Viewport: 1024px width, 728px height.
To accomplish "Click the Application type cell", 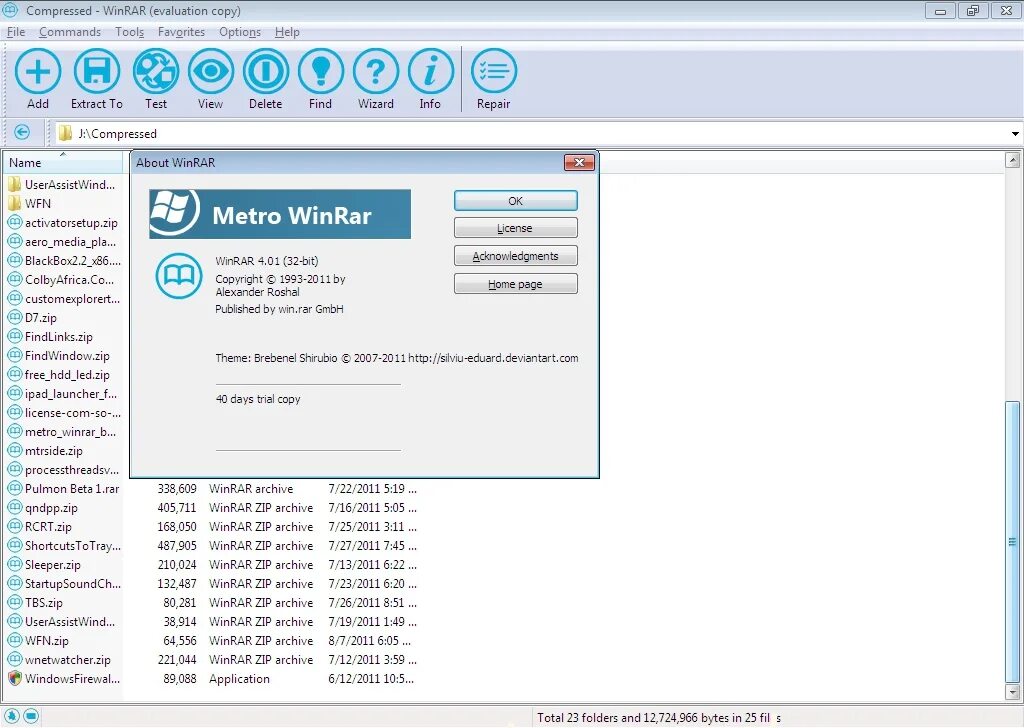I will tap(239, 678).
